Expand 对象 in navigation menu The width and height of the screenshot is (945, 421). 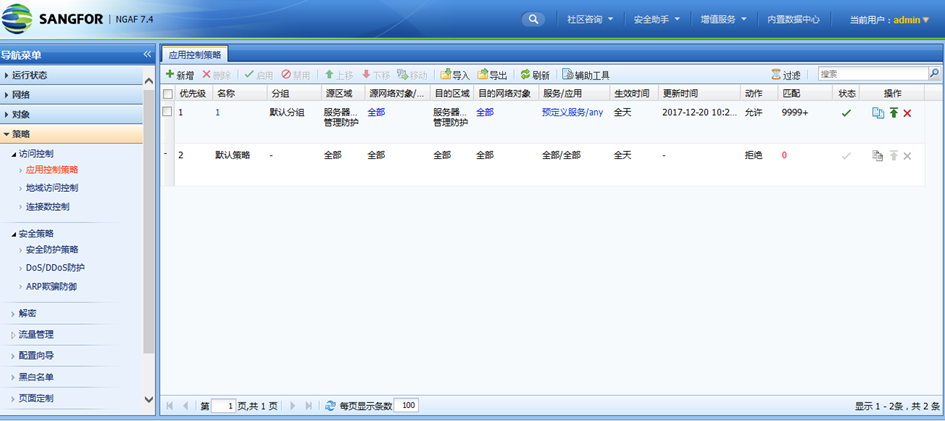tap(71, 114)
